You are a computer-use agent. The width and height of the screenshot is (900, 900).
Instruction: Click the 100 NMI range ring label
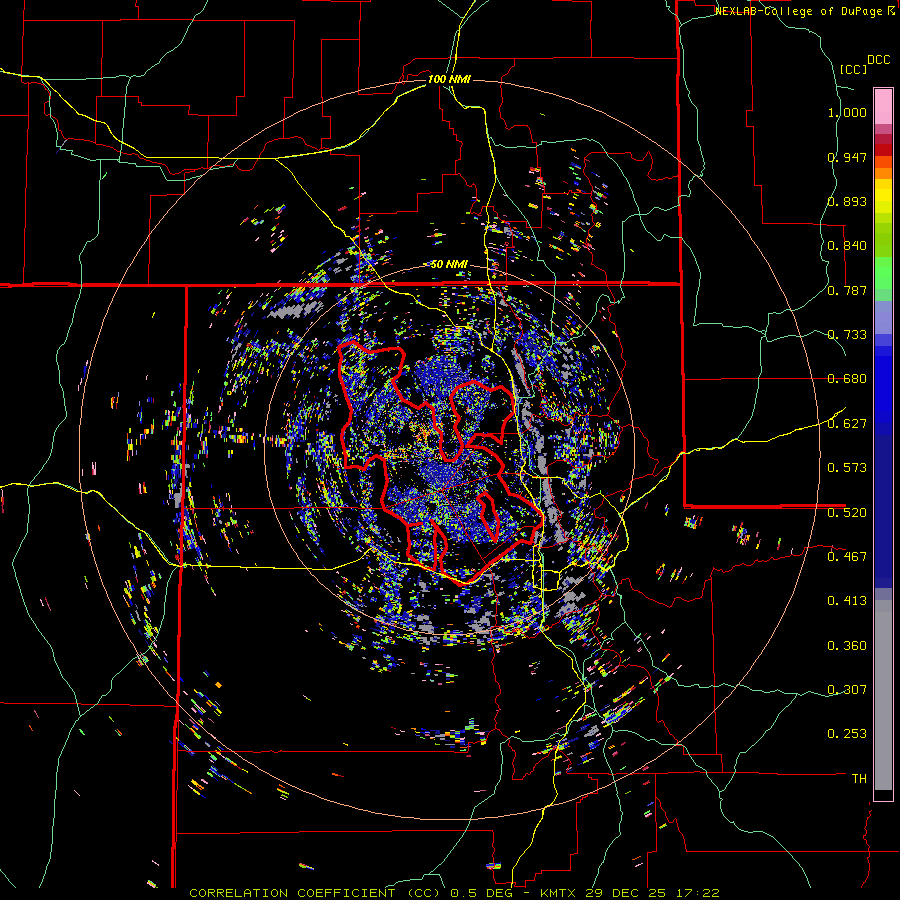click(x=449, y=79)
